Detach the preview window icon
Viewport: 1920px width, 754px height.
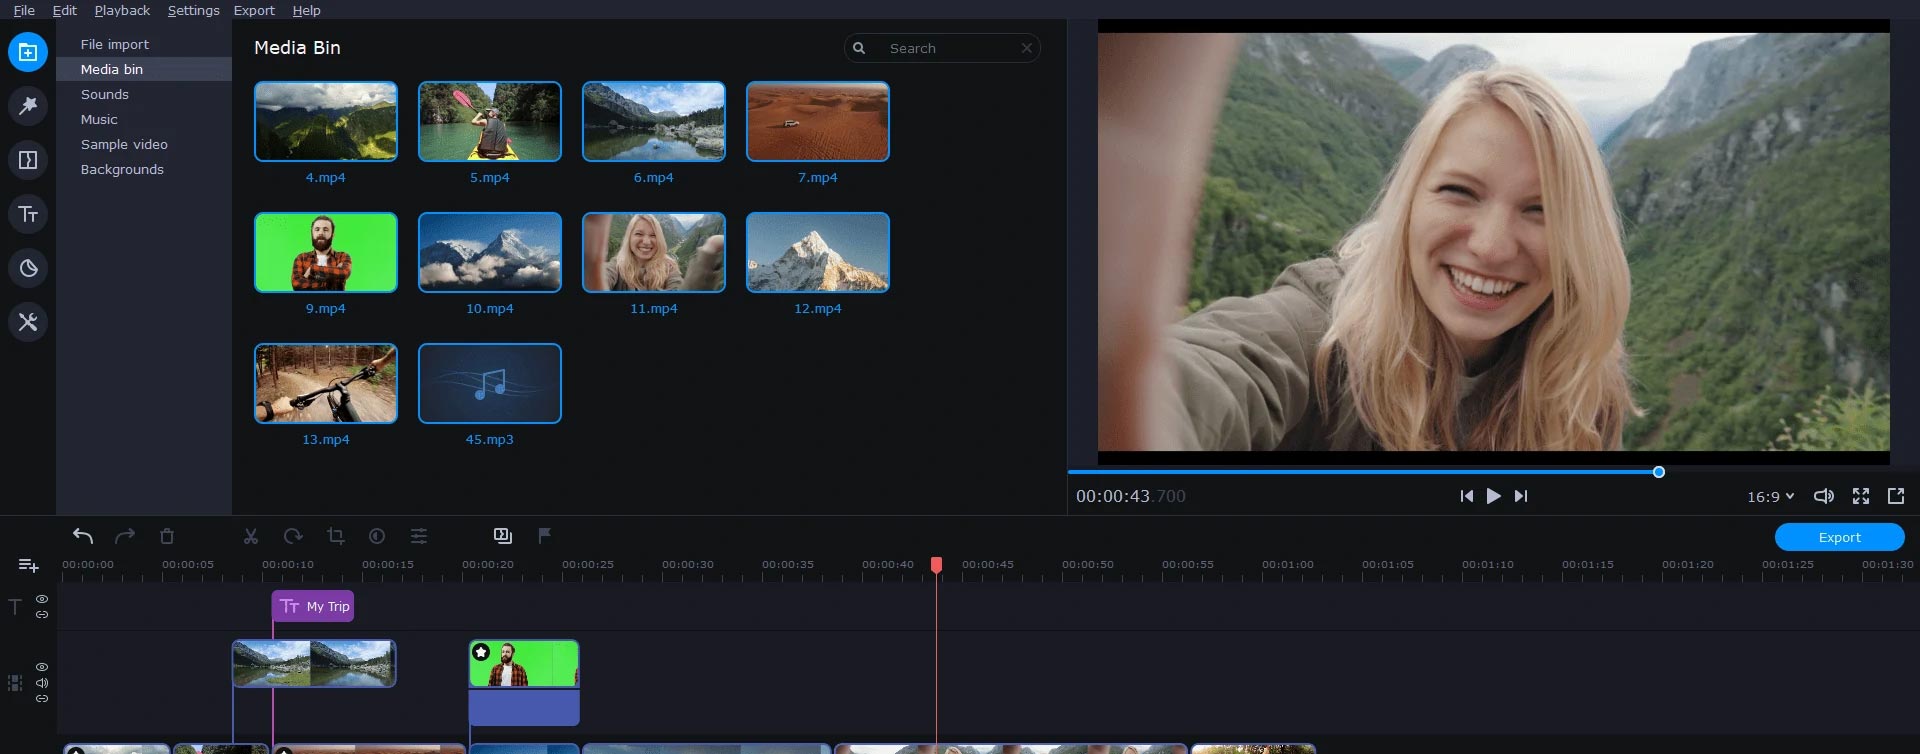point(1896,496)
